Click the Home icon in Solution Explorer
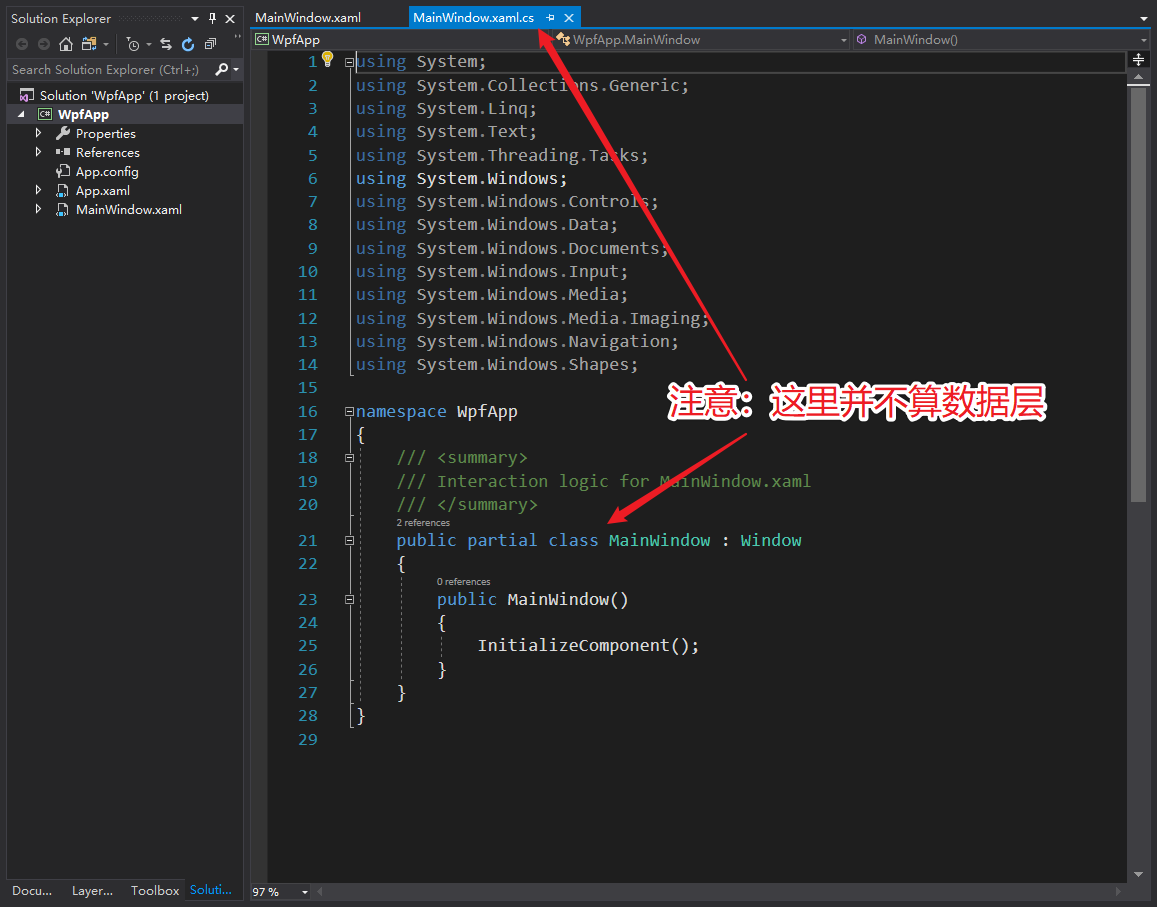The image size is (1157, 907). coord(66,44)
